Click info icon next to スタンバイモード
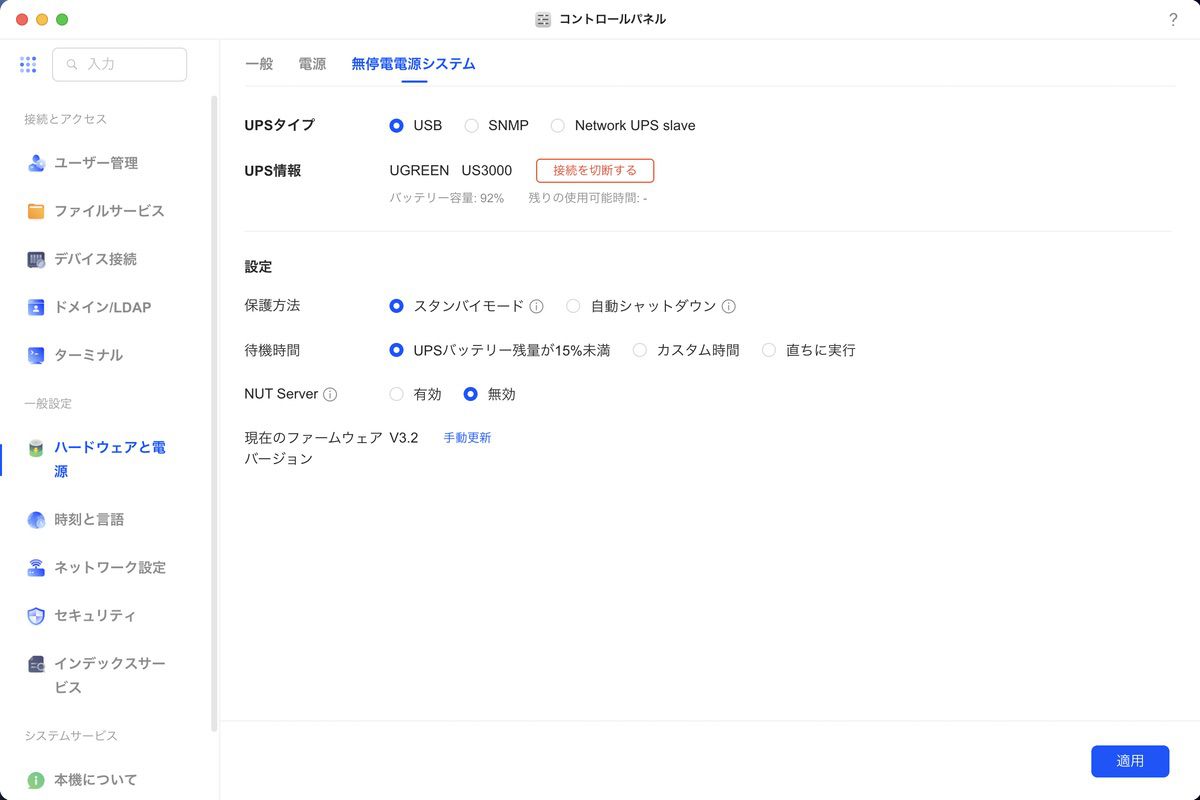 [x=537, y=306]
